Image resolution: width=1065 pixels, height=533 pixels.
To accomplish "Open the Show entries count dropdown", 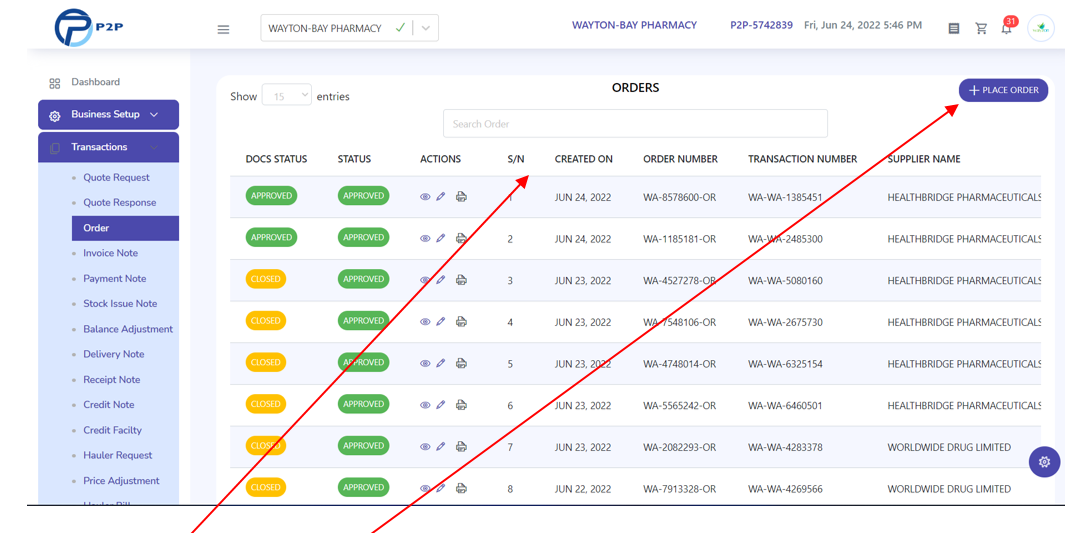I will [287, 96].
